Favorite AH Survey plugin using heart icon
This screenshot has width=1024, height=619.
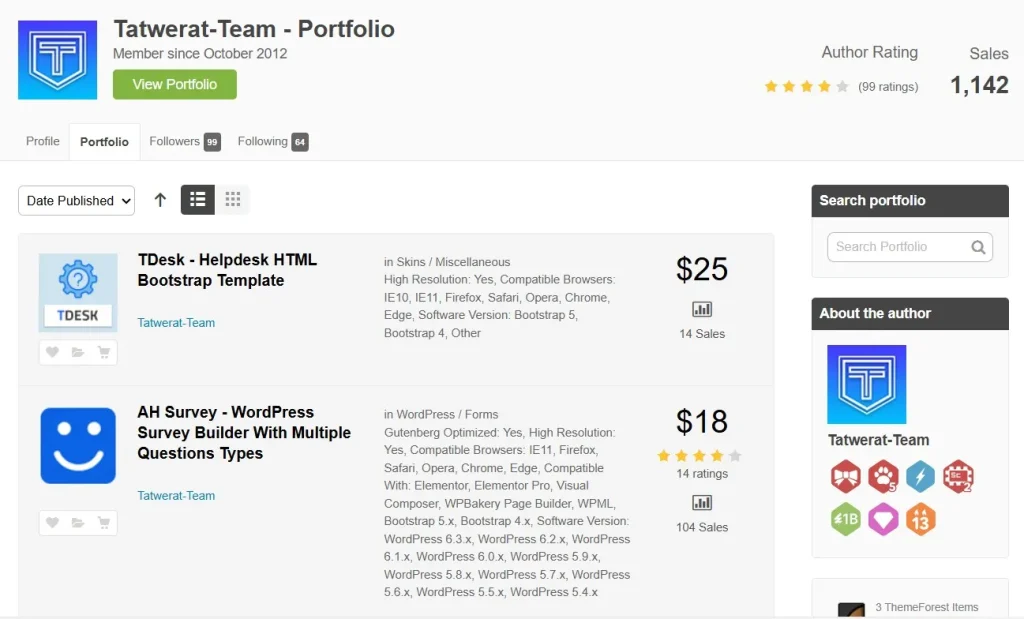point(52,523)
